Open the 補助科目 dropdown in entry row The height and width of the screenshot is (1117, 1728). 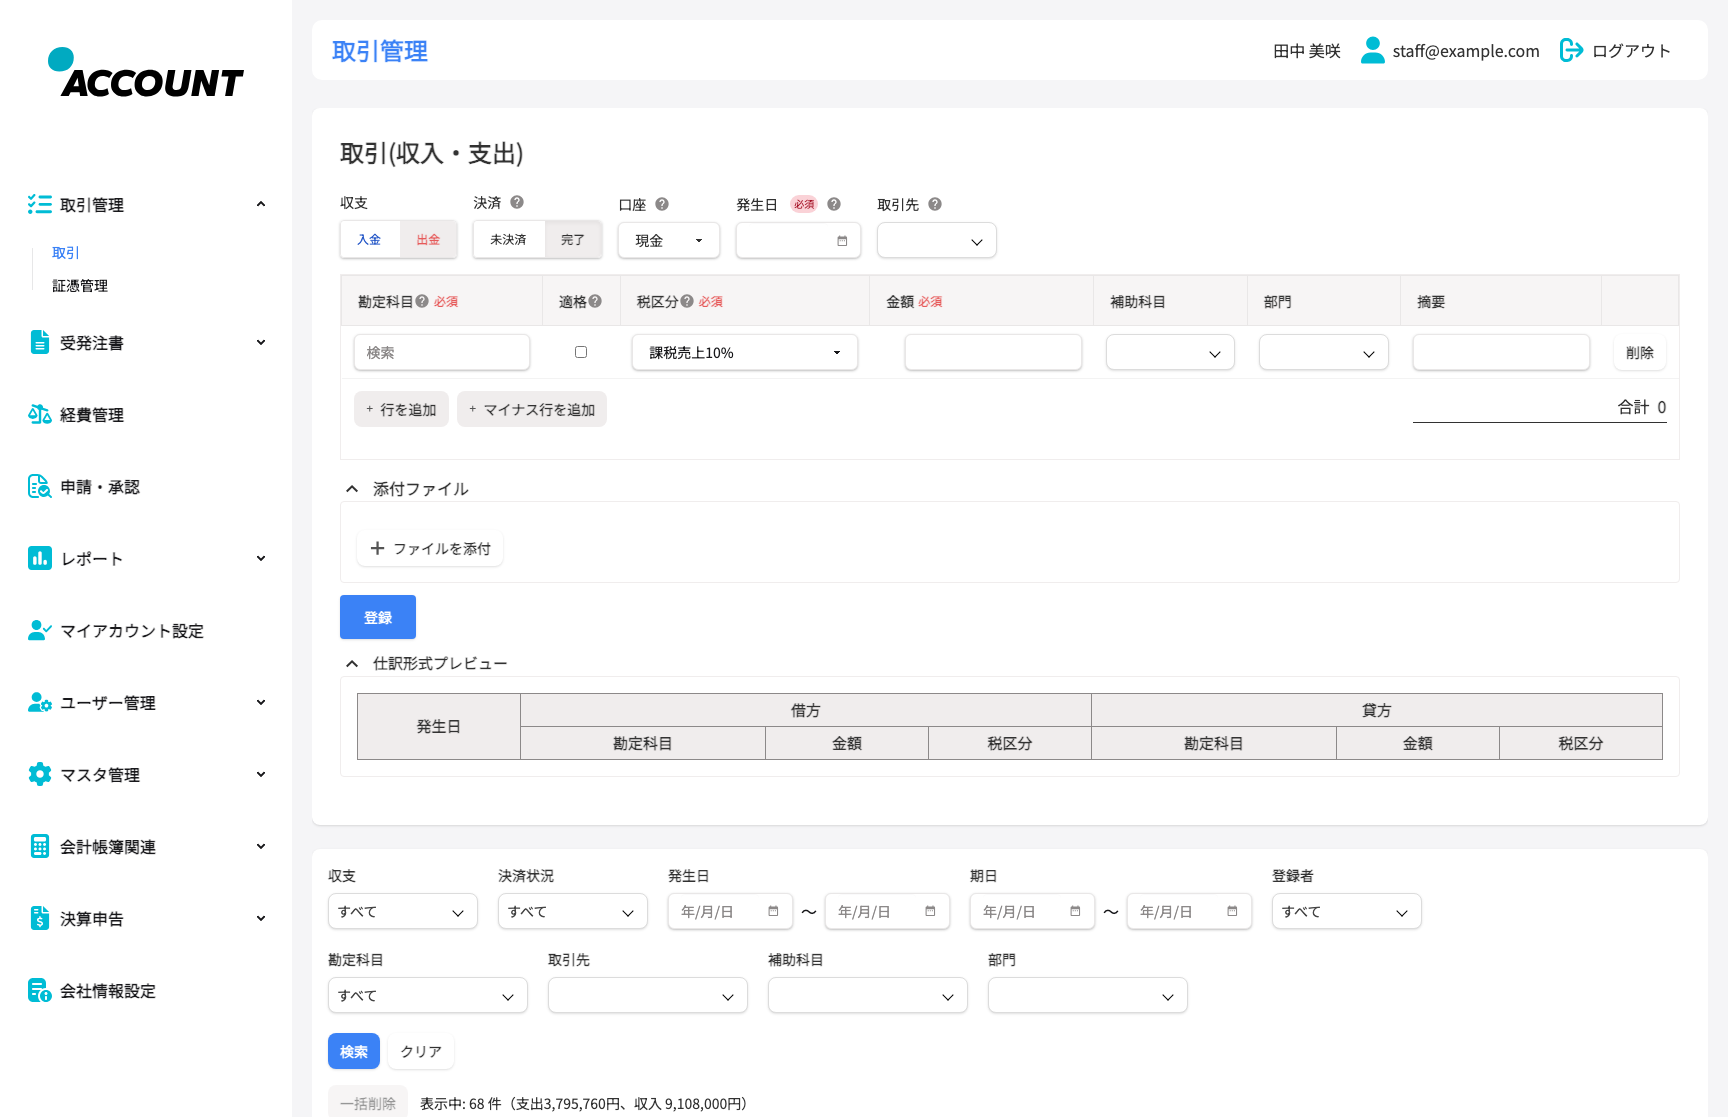[x=1170, y=352]
